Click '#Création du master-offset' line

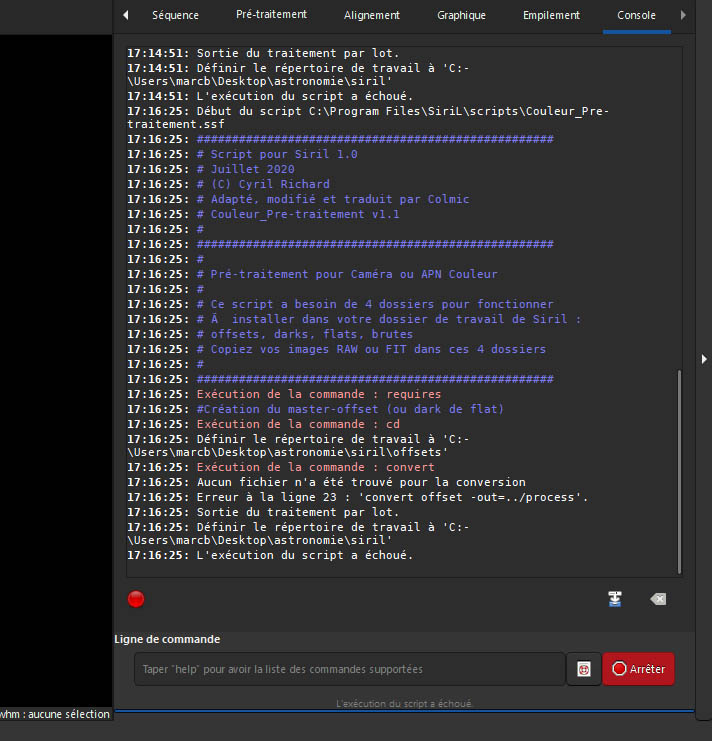[x=316, y=409]
